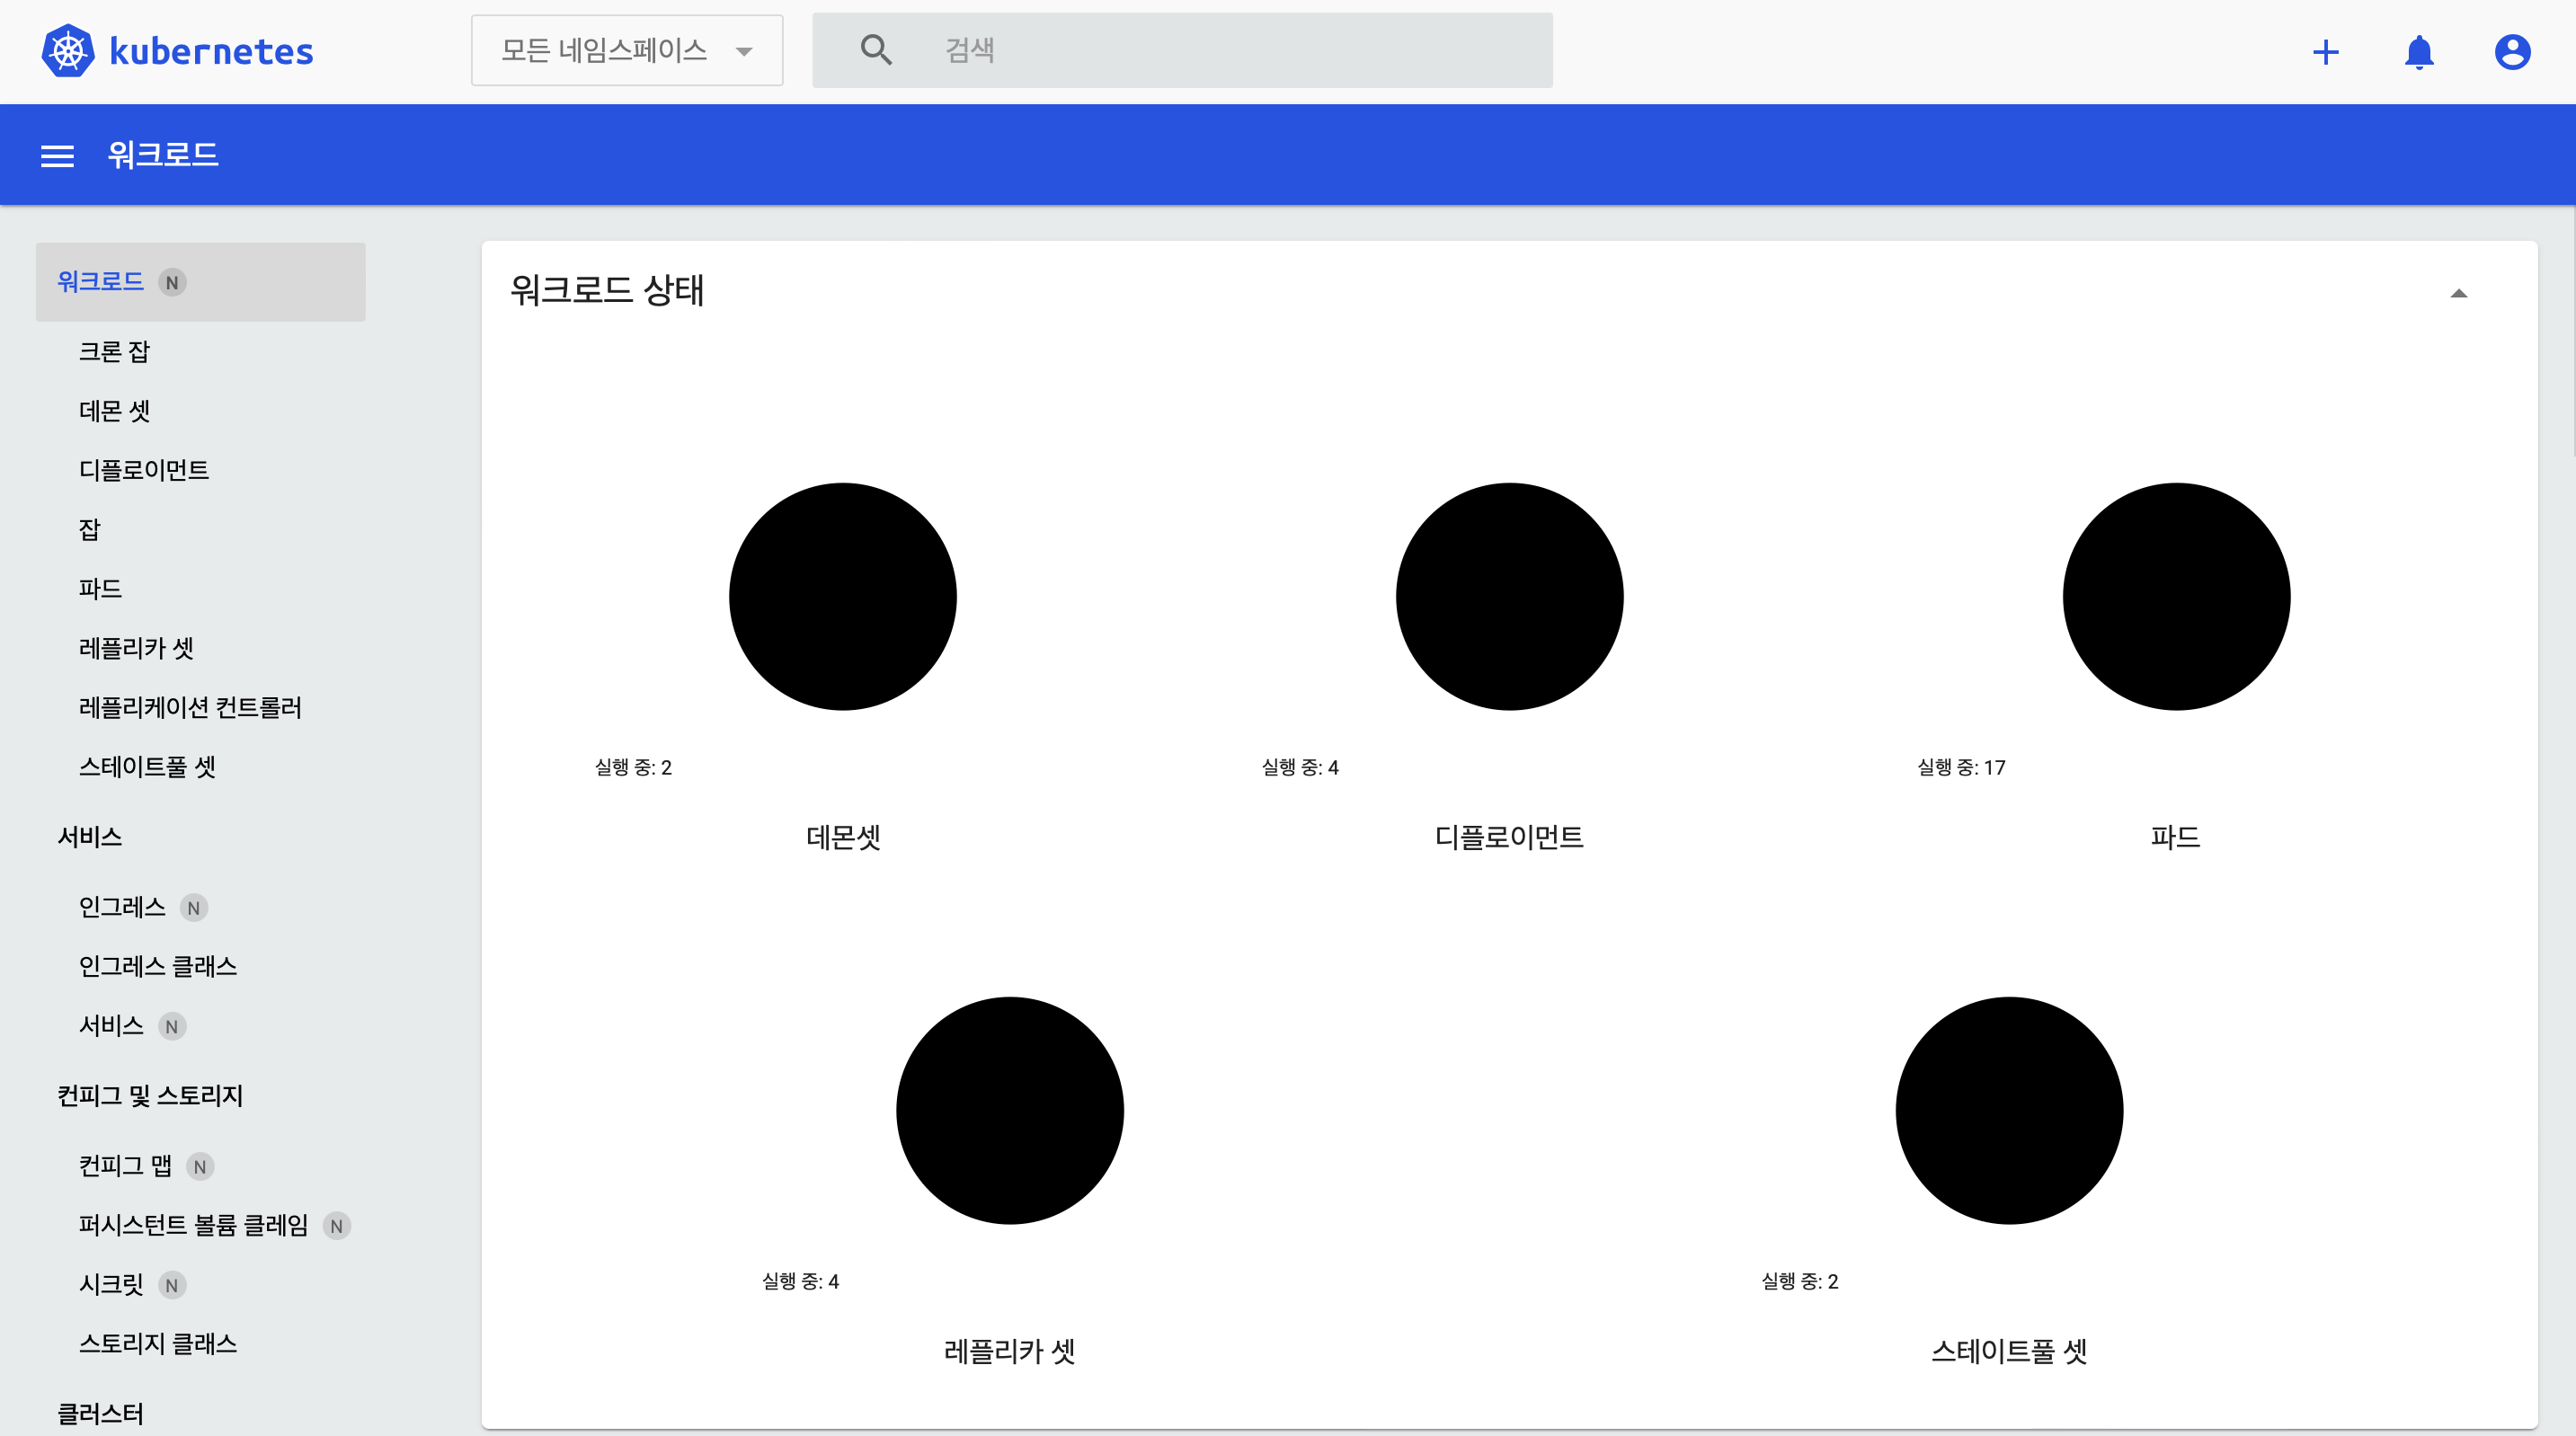Open the notifications bell icon
Screen dimensions: 2576x1436
(x=2419, y=52)
